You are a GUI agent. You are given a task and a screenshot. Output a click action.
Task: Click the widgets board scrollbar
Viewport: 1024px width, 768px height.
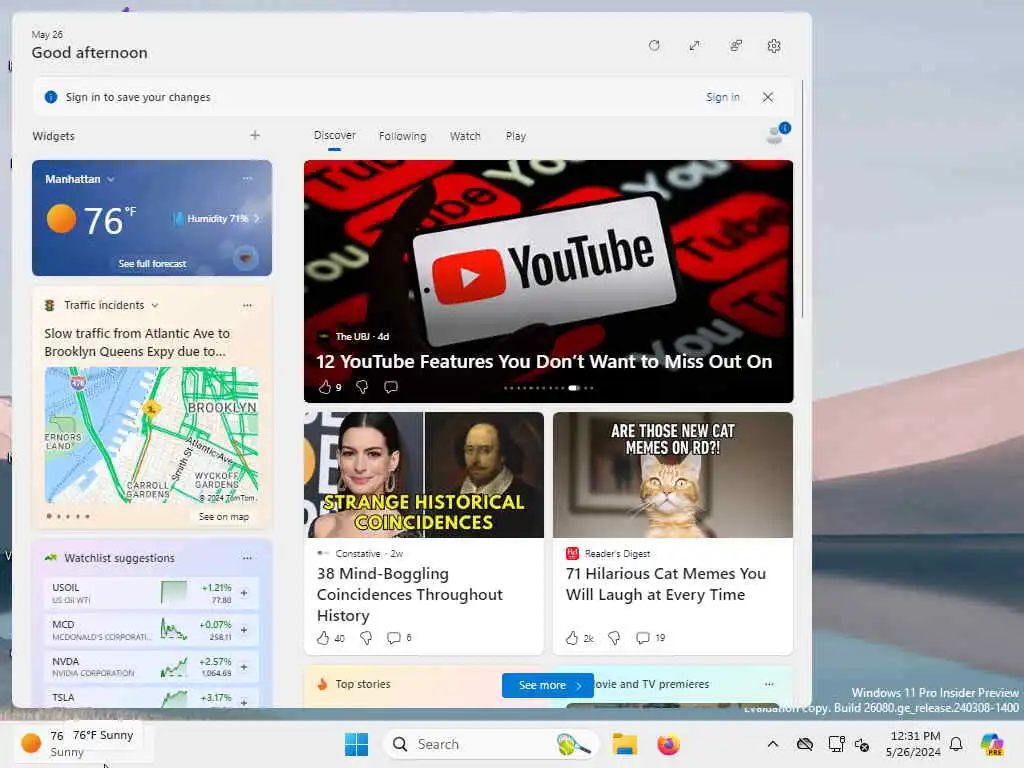(802, 199)
